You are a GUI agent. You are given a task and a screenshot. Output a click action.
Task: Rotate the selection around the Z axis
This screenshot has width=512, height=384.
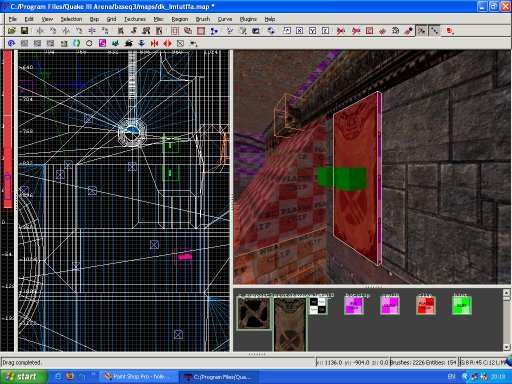pos(105,31)
